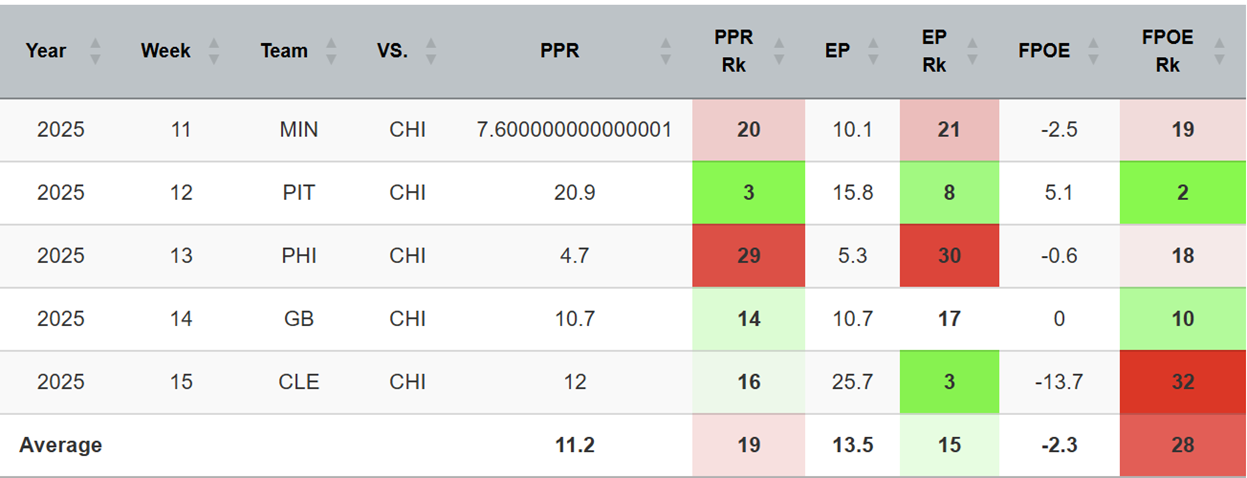The width and height of the screenshot is (1247, 478).
Task: Click the FPOE Rk column header label
Action: (x=1167, y=51)
